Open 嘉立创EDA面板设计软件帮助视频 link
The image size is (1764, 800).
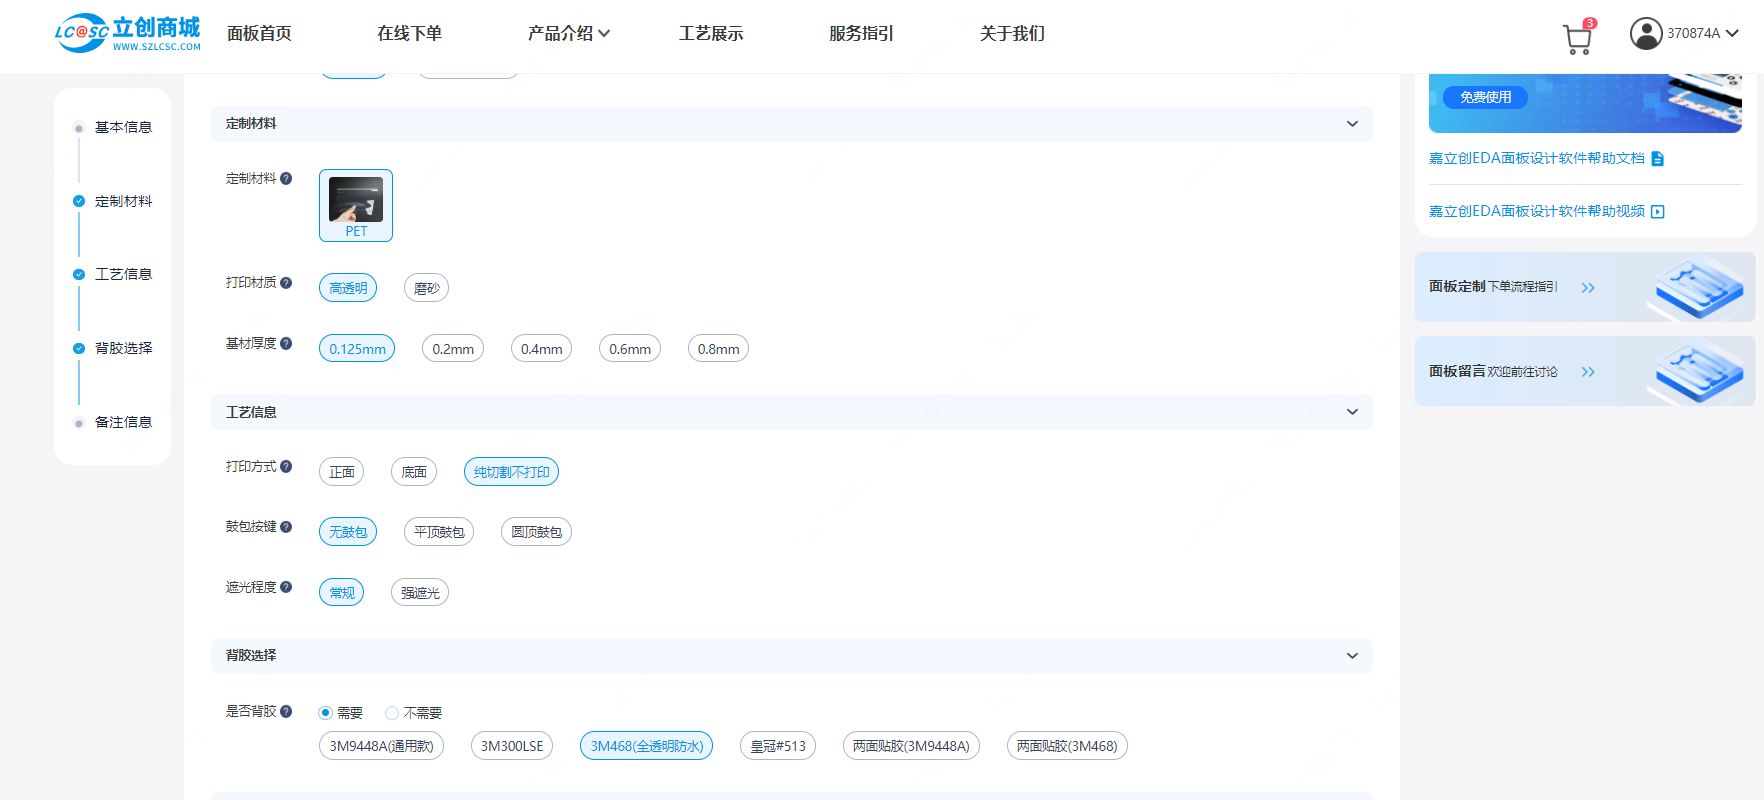(x=1536, y=211)
